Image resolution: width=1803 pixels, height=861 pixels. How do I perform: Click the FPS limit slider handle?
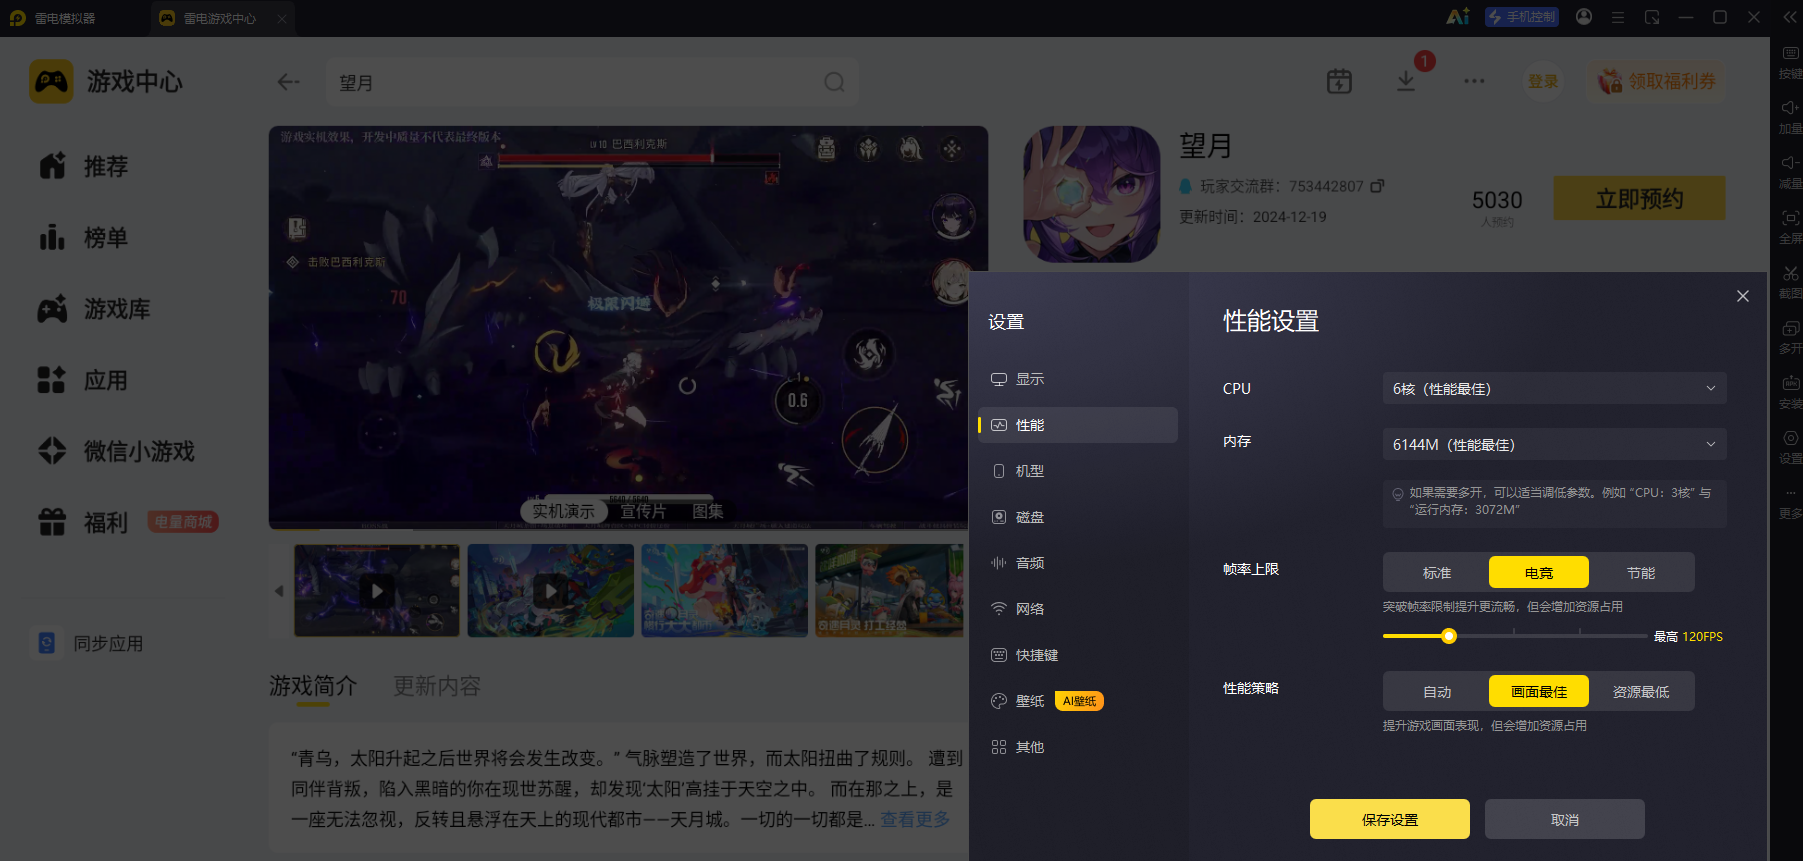(1449, 636)
